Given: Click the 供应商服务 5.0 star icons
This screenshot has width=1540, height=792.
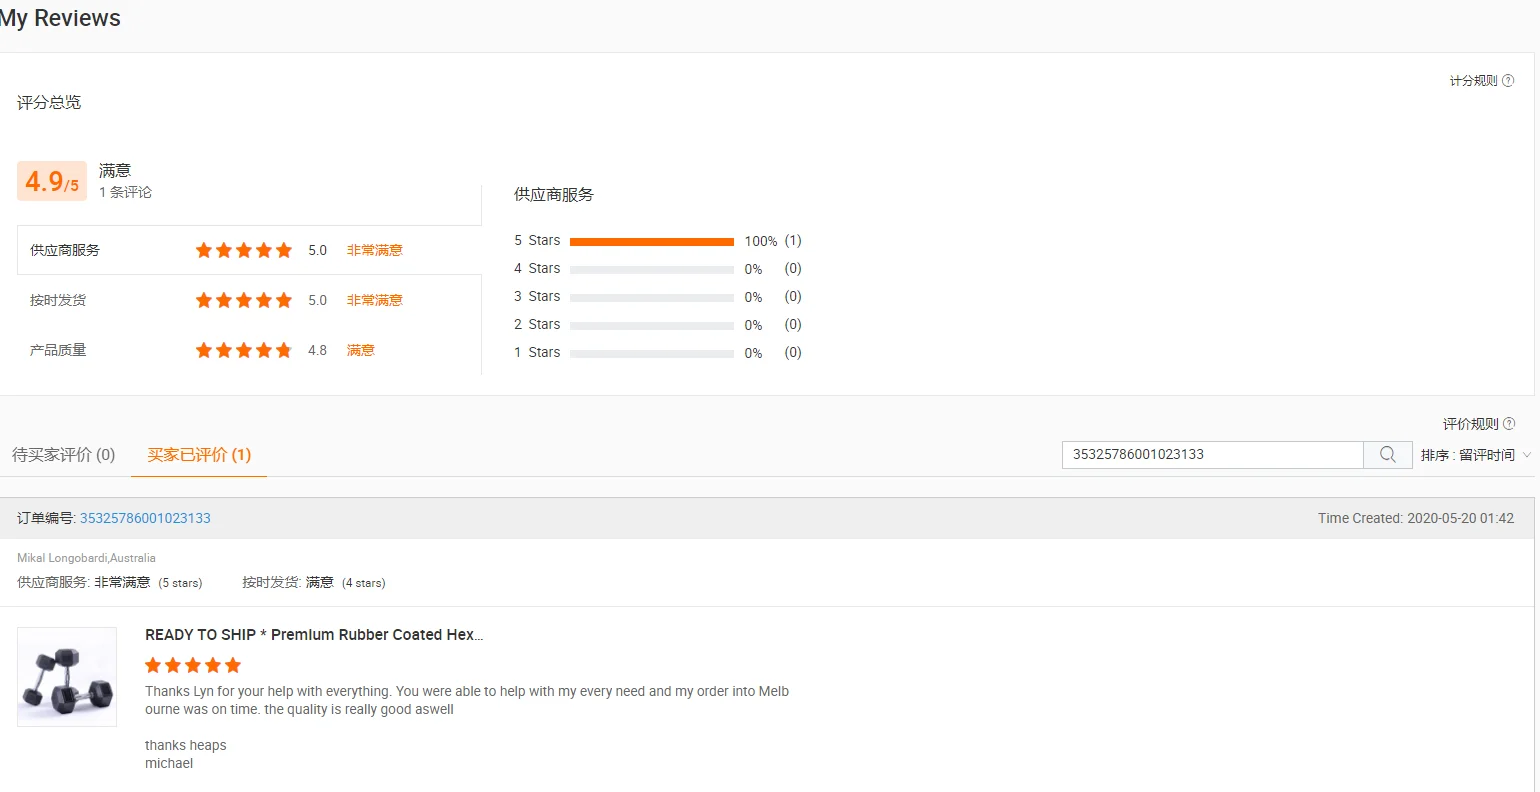Looking at the screenshot, I should coord(244,250).
